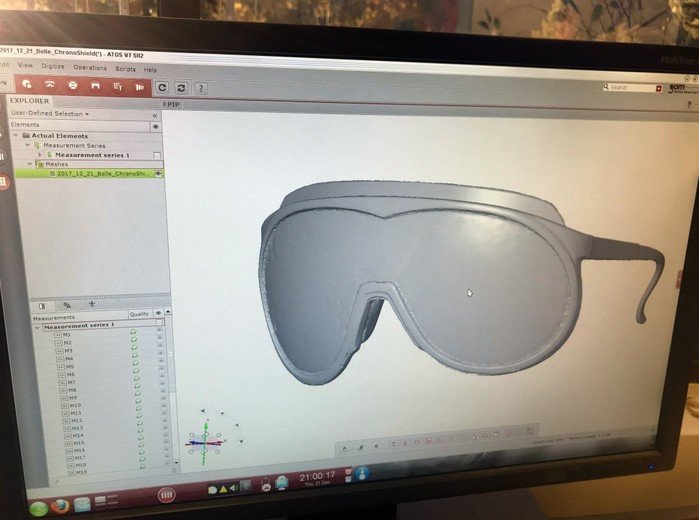Click the first red workflow toolbar icon
699x520 pixels.
click(x=26, y=85)
